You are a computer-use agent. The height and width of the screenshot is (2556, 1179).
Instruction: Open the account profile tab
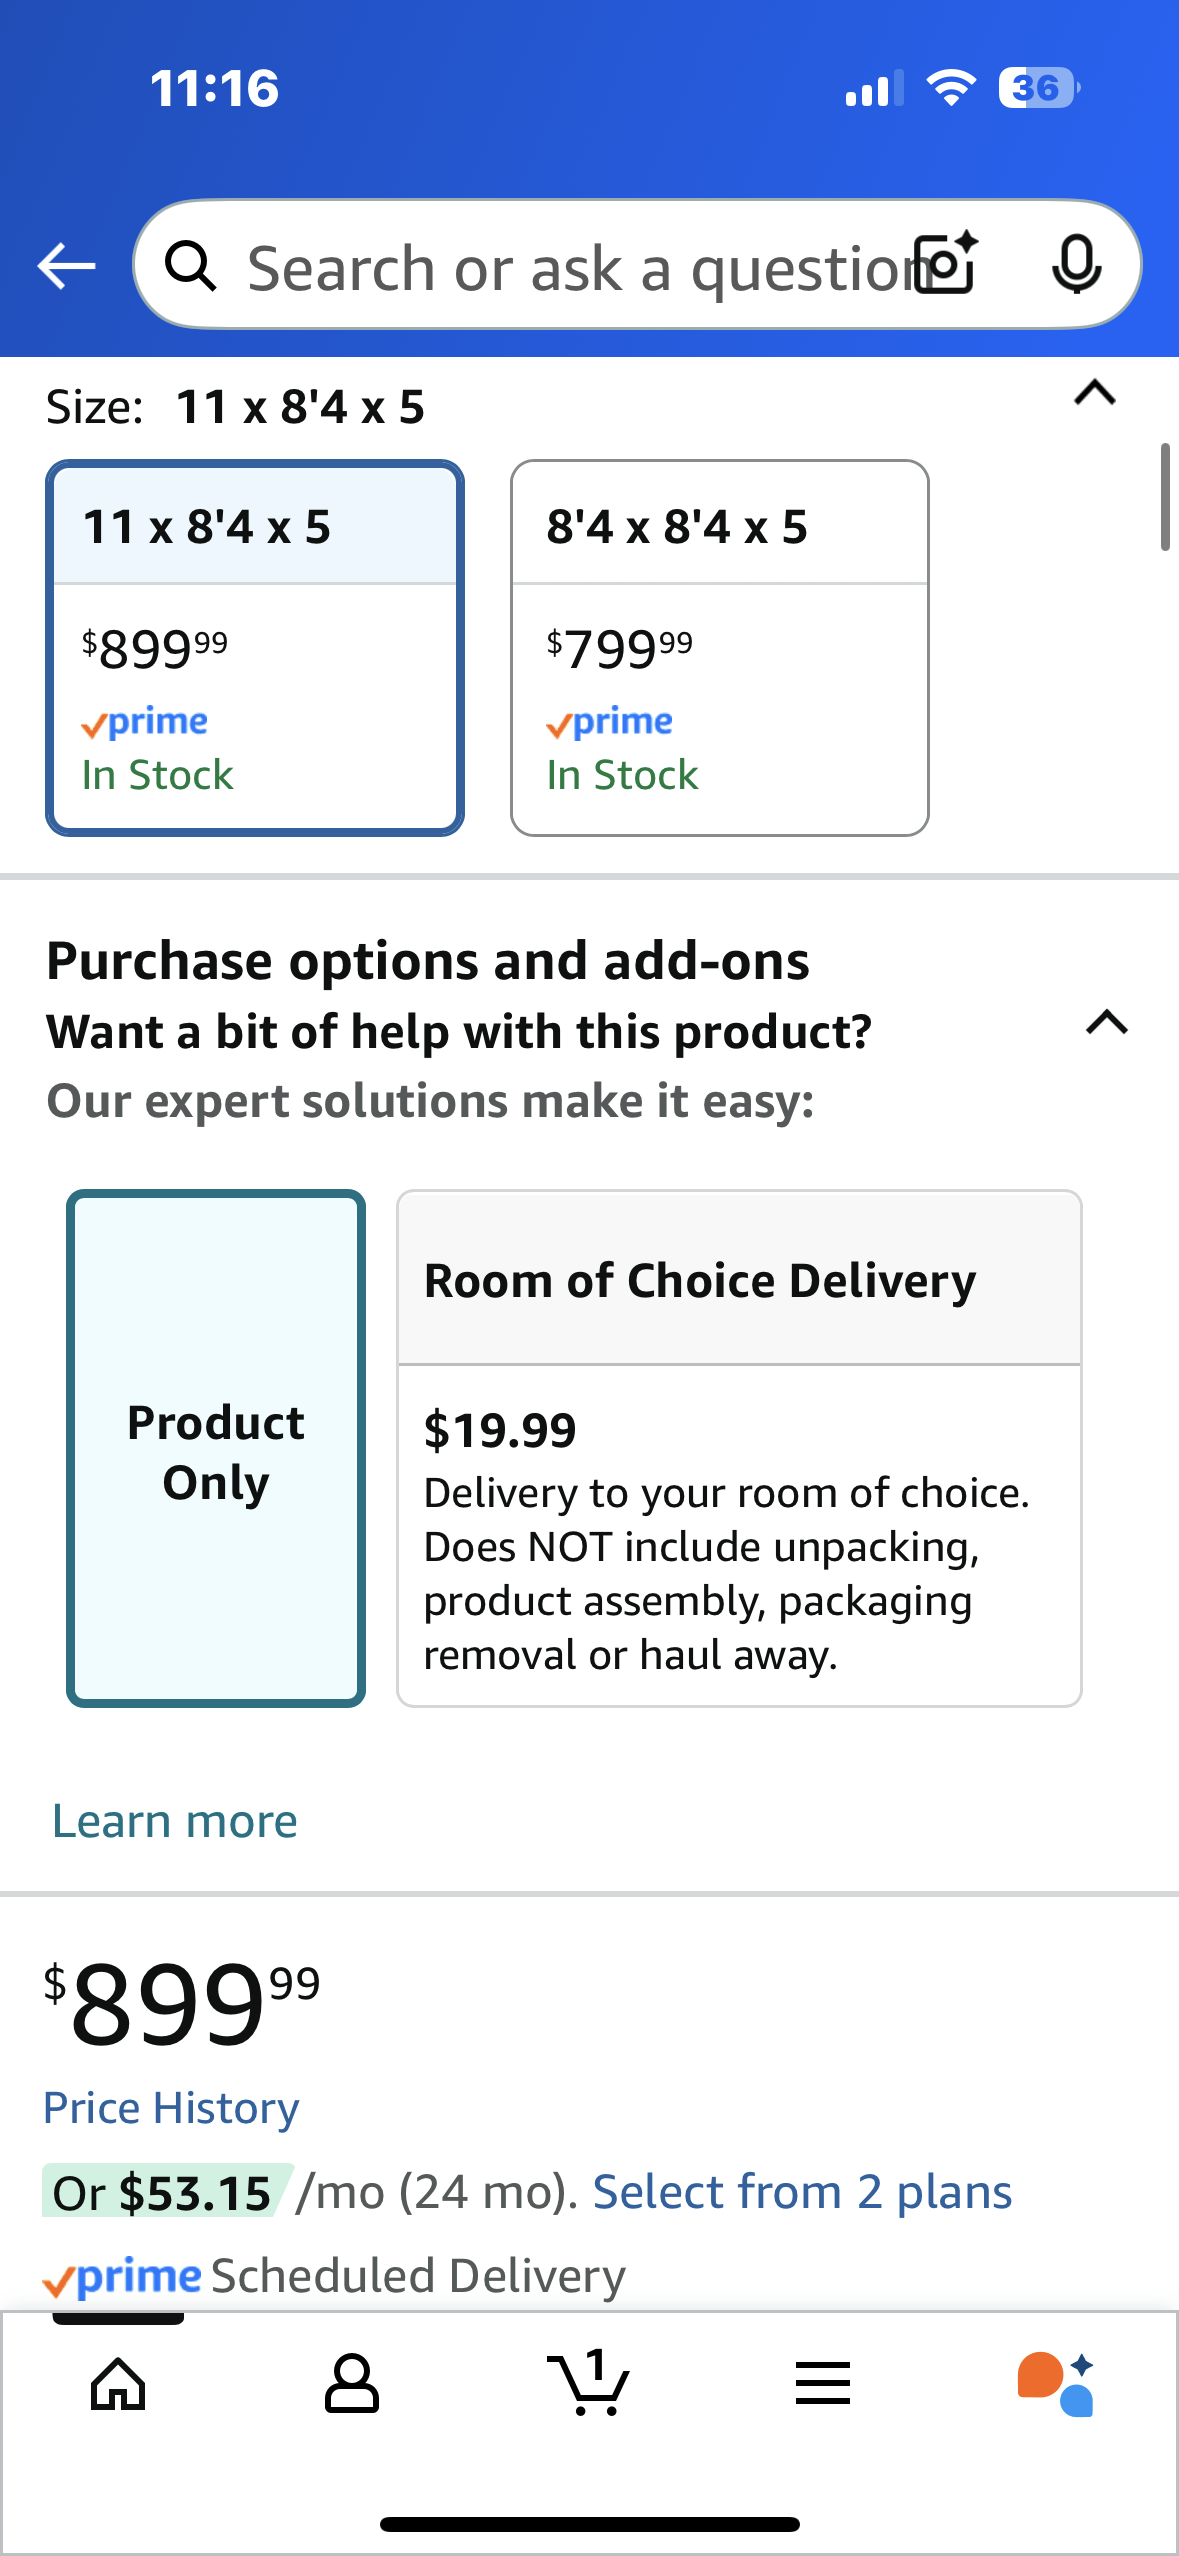(x=352, y=2384)
